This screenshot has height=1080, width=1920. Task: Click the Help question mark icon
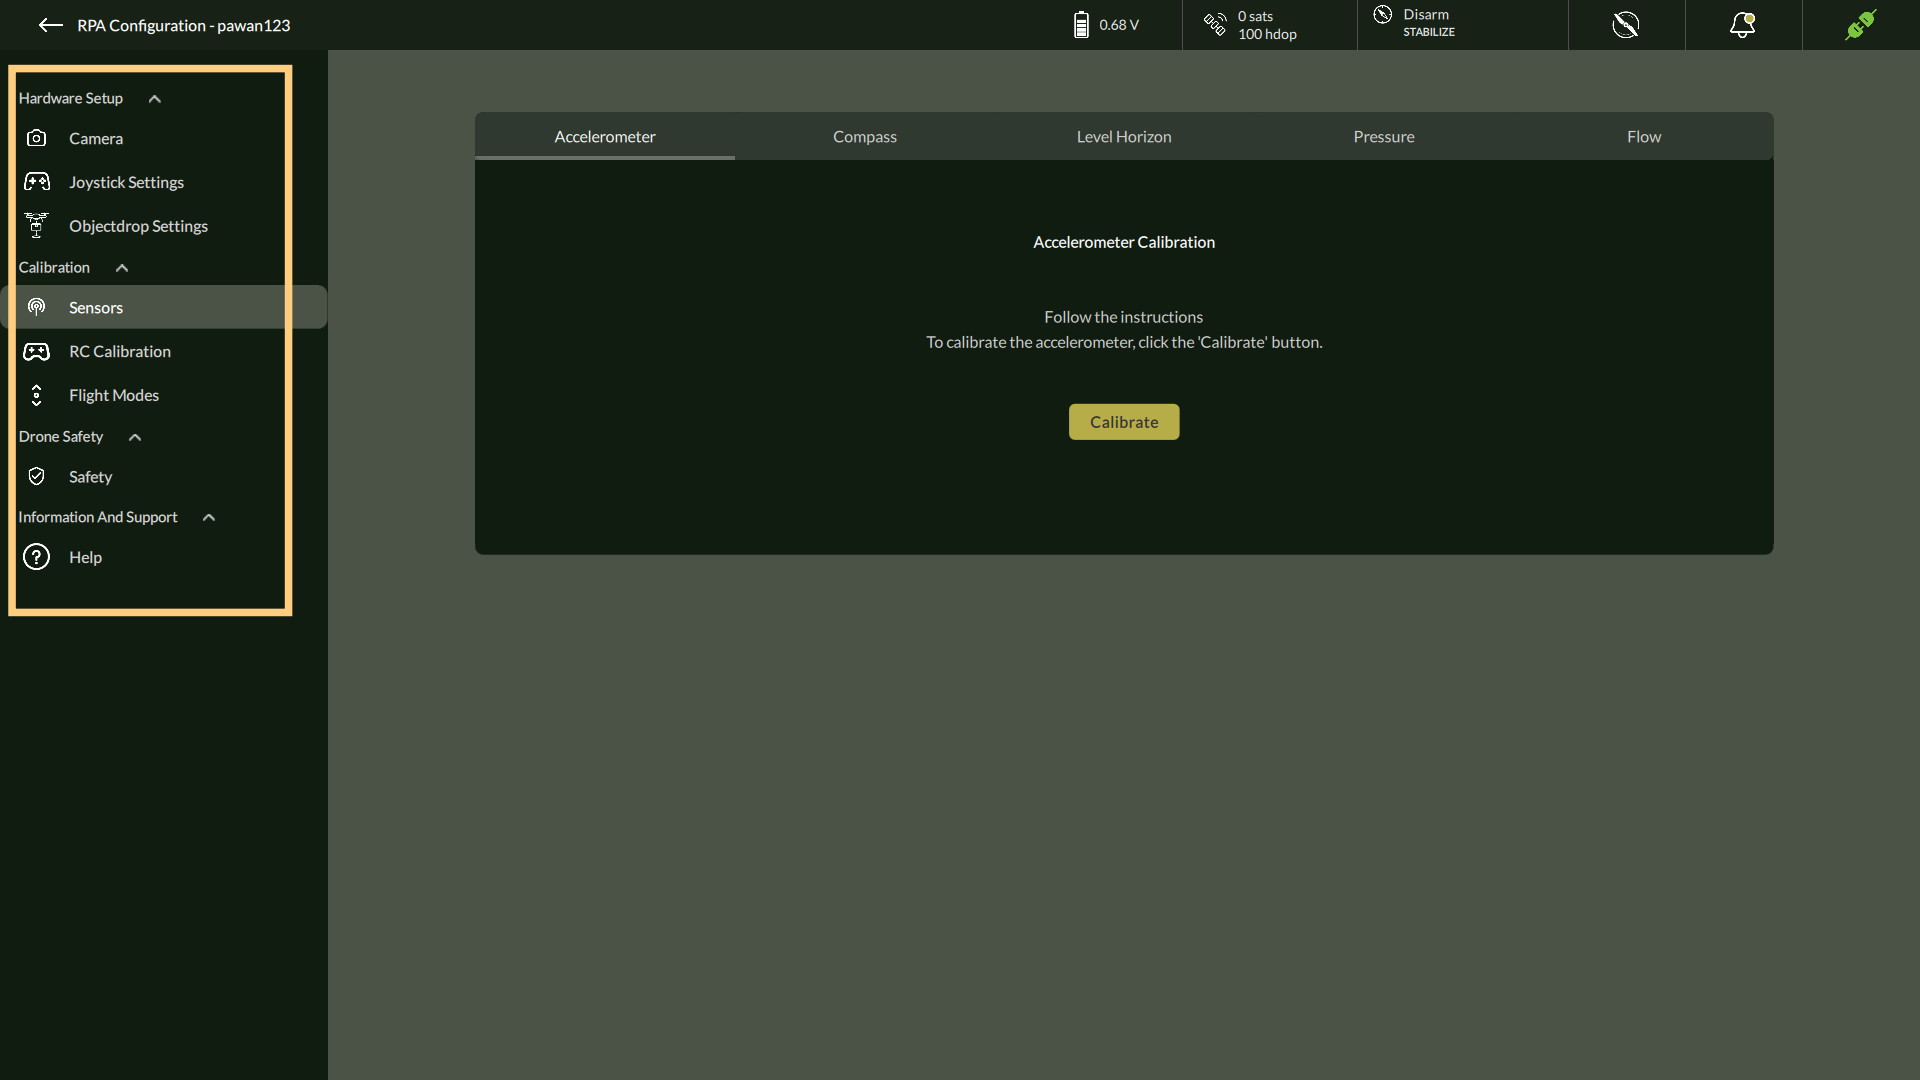pyautogui.click(x=37, y=557)
